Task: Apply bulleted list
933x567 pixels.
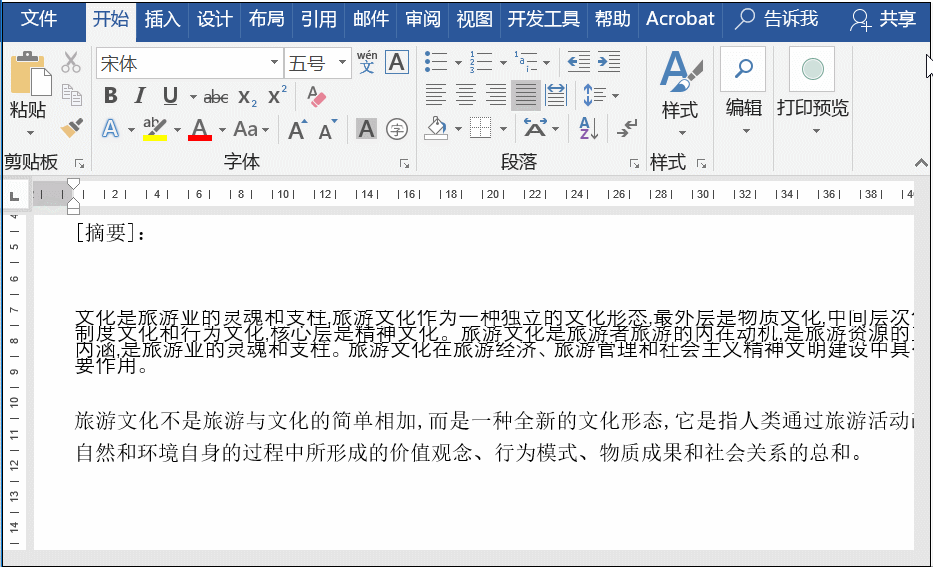Action: tap(436, 62)
